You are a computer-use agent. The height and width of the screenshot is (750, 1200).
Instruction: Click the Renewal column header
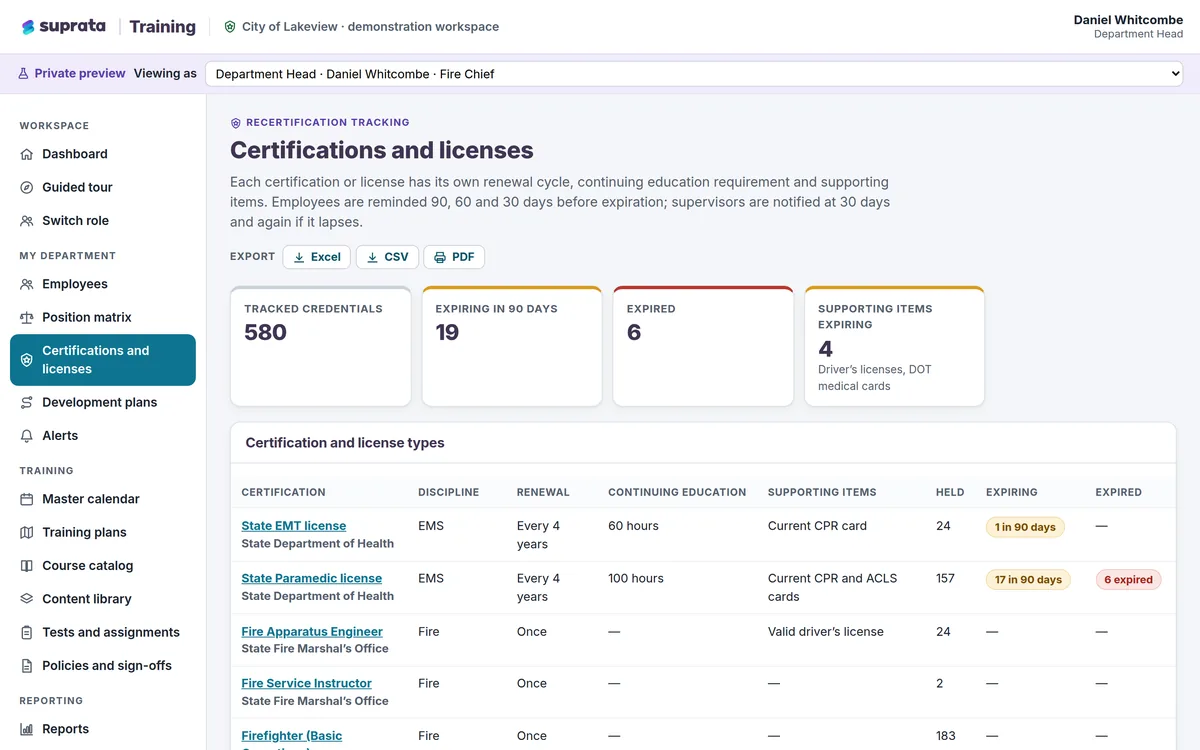pyautogui.click(x=543, y=492)
